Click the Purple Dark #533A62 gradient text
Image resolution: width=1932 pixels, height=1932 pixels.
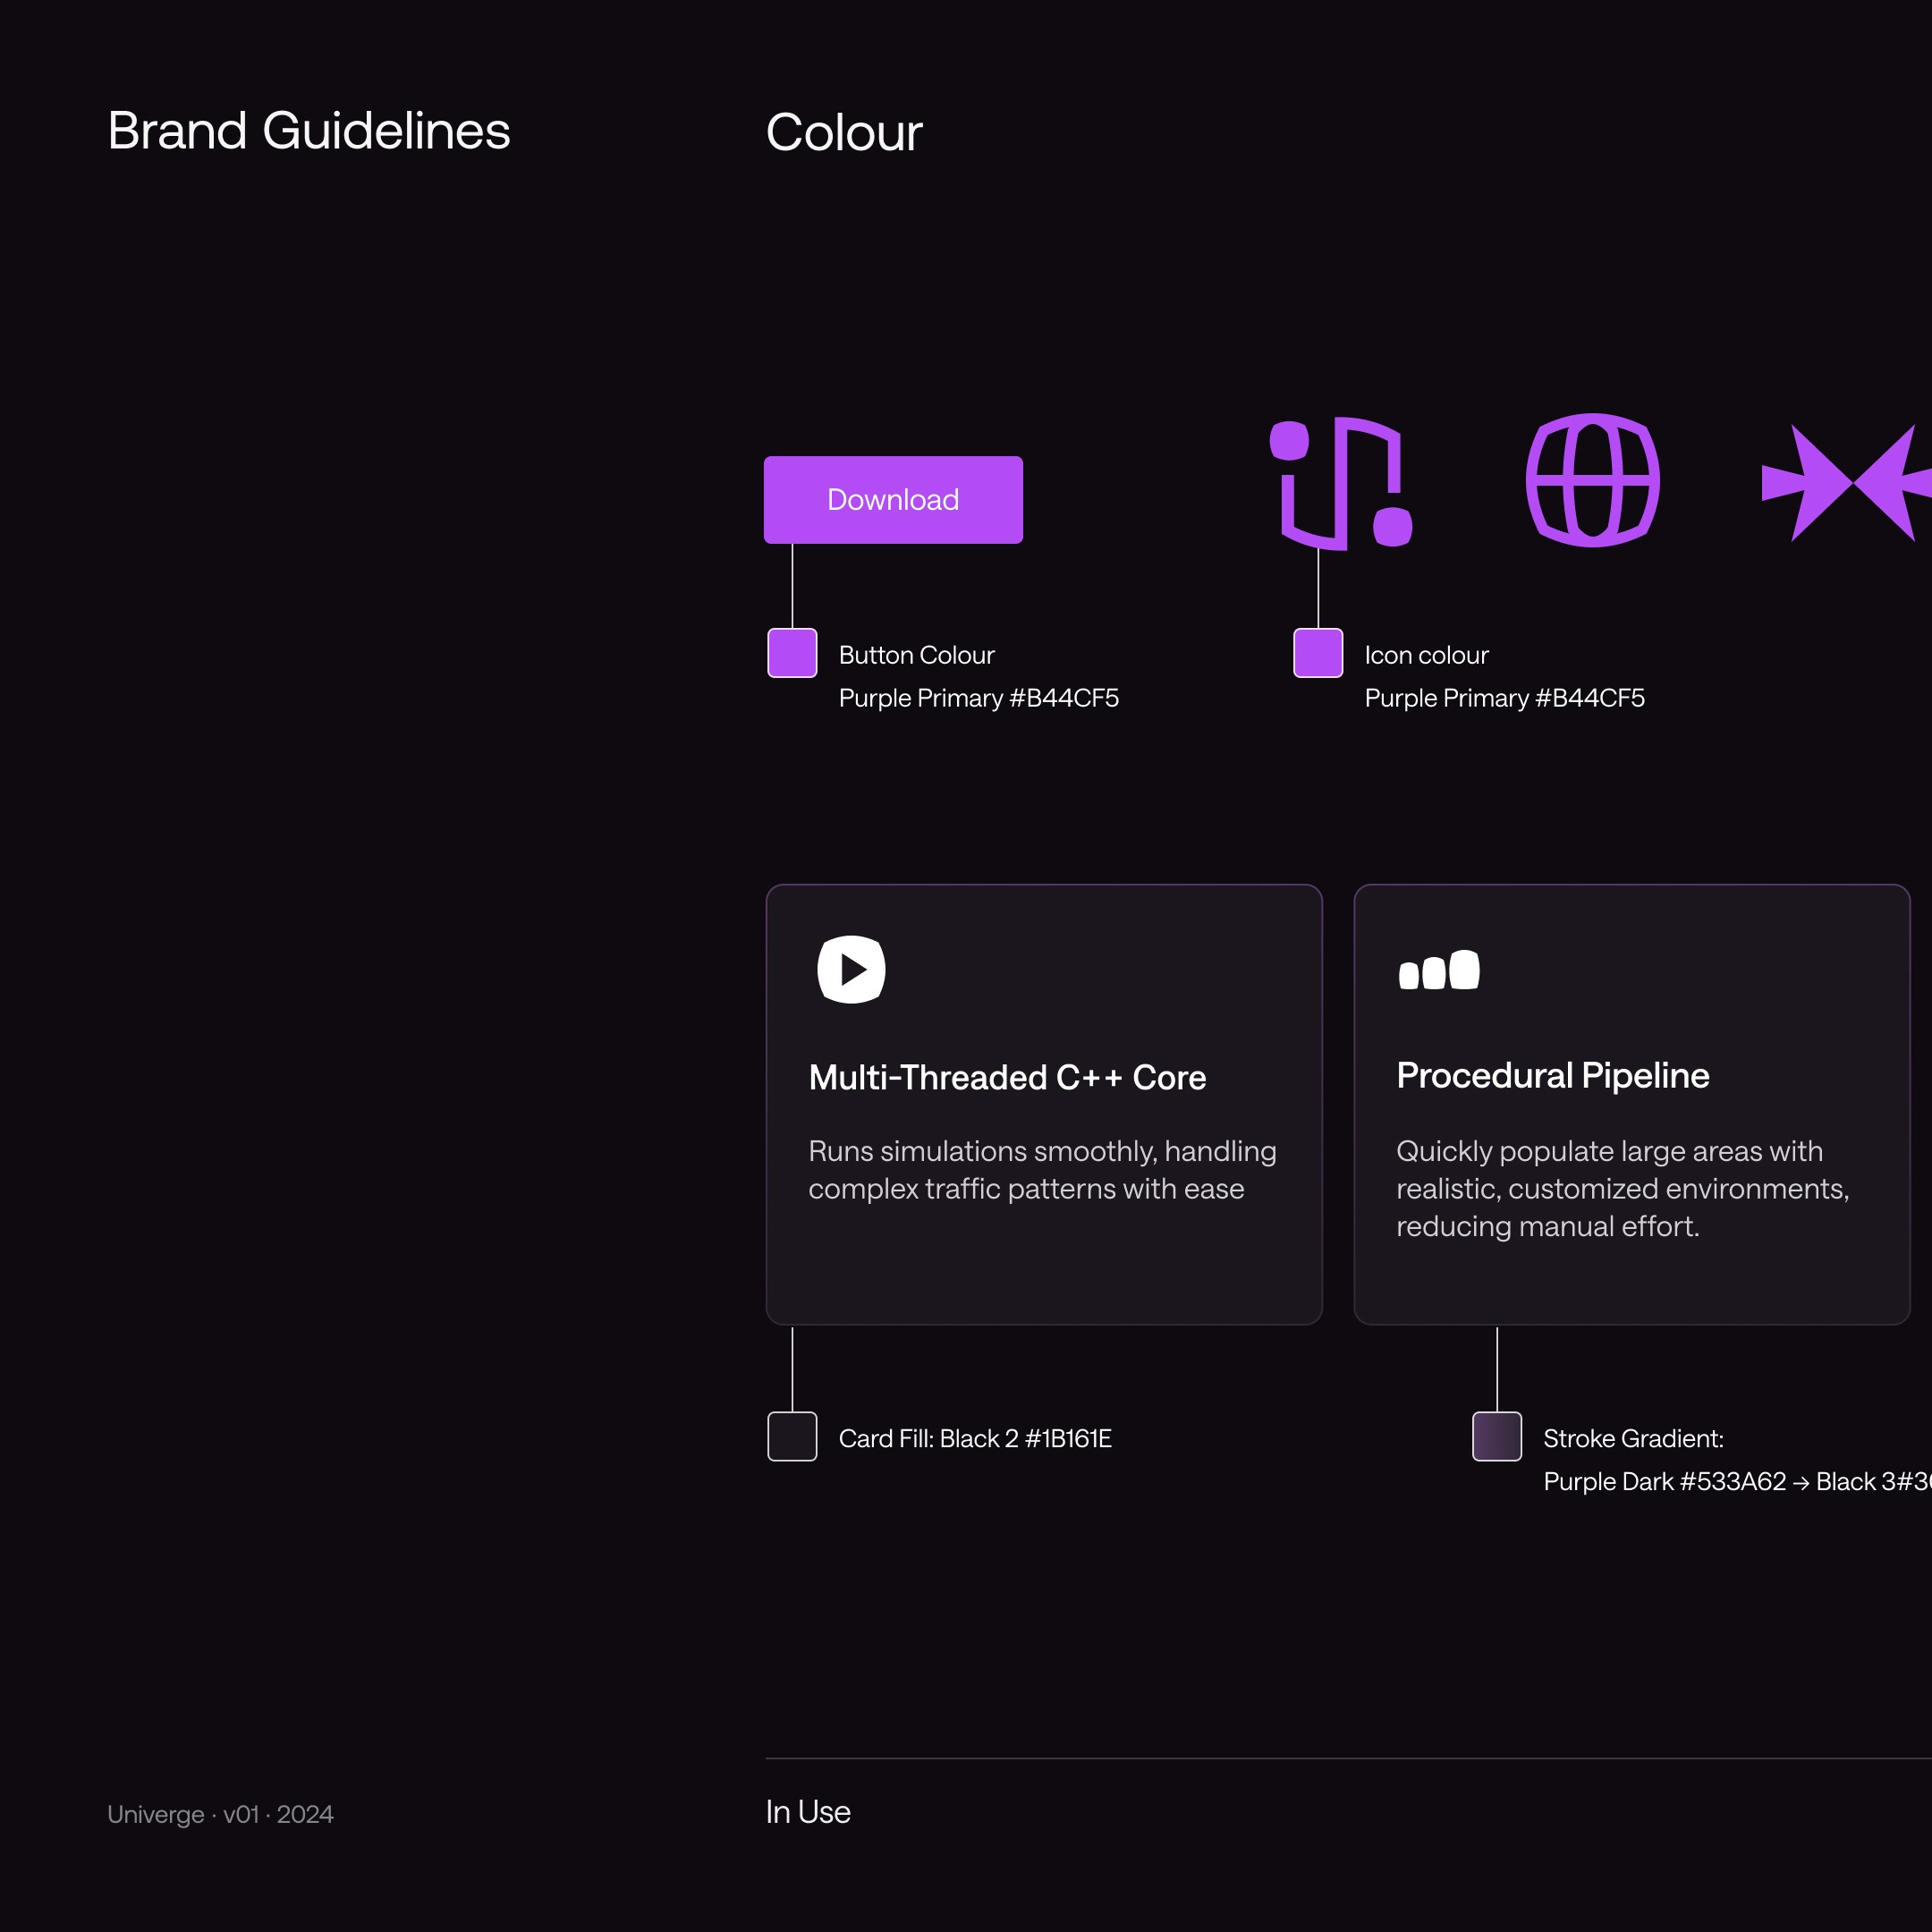(1664, 1481)
